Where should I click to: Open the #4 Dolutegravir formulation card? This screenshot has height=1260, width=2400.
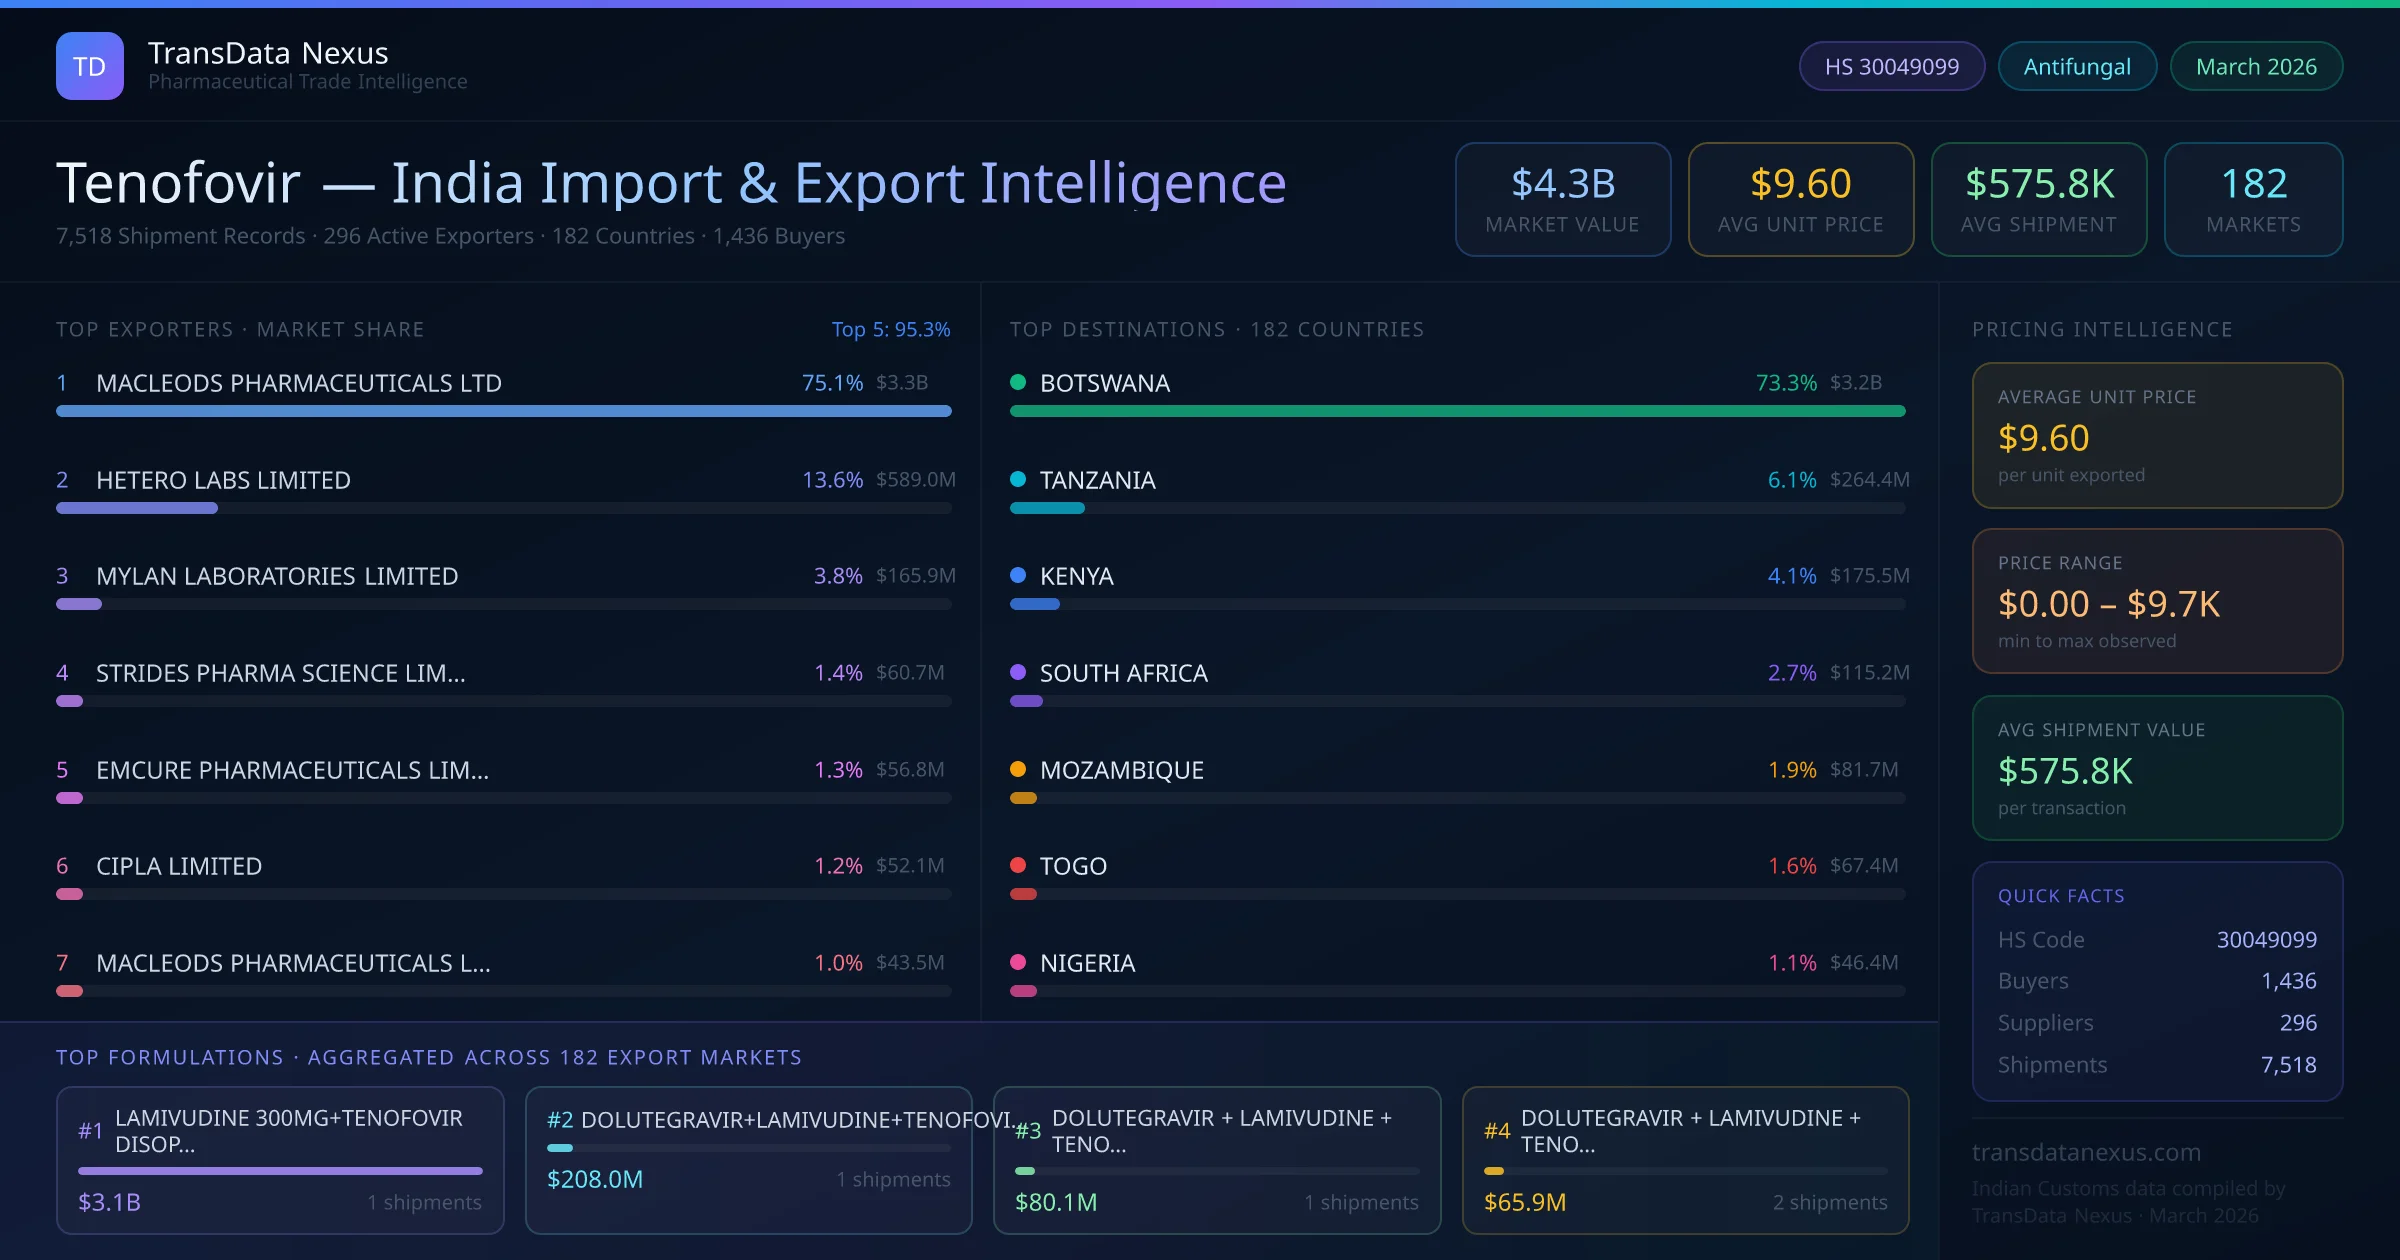(1685, 1160)
